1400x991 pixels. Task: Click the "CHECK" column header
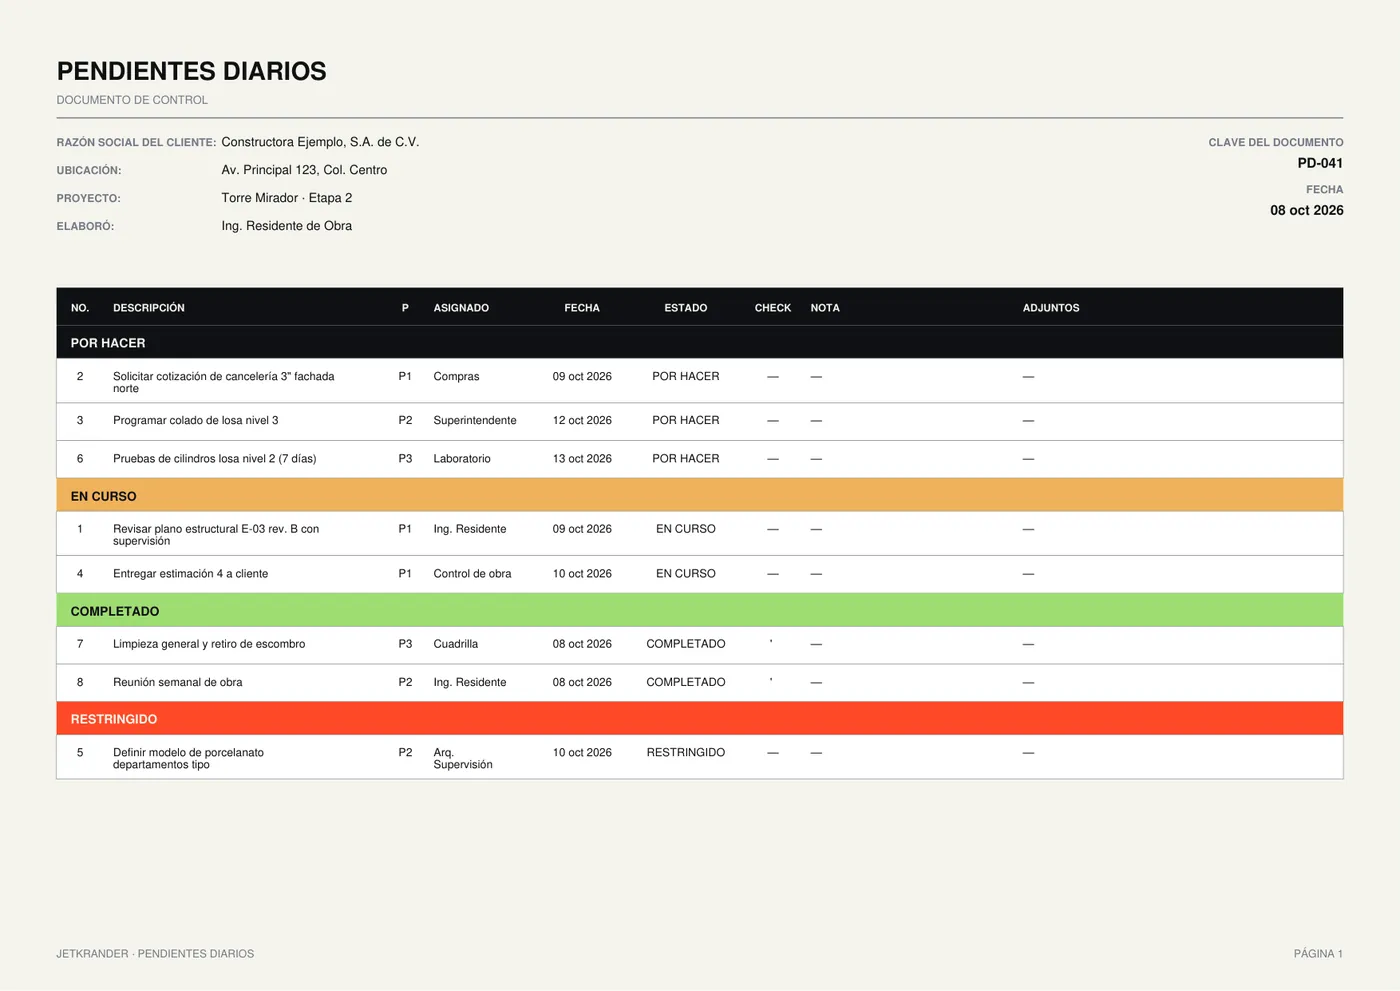(x=773, y=308)
